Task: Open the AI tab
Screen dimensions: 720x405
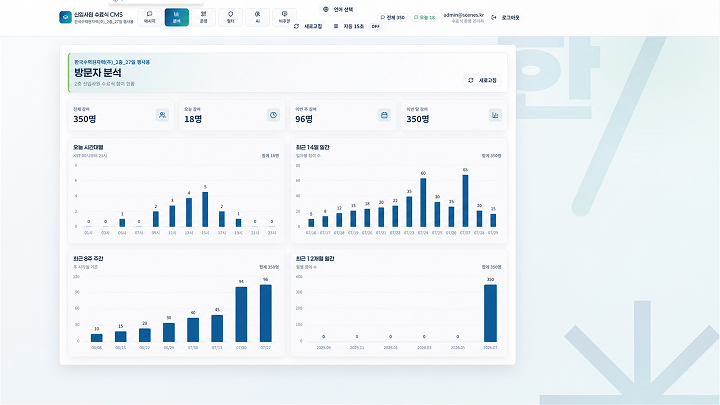Action: pos(258,17)
